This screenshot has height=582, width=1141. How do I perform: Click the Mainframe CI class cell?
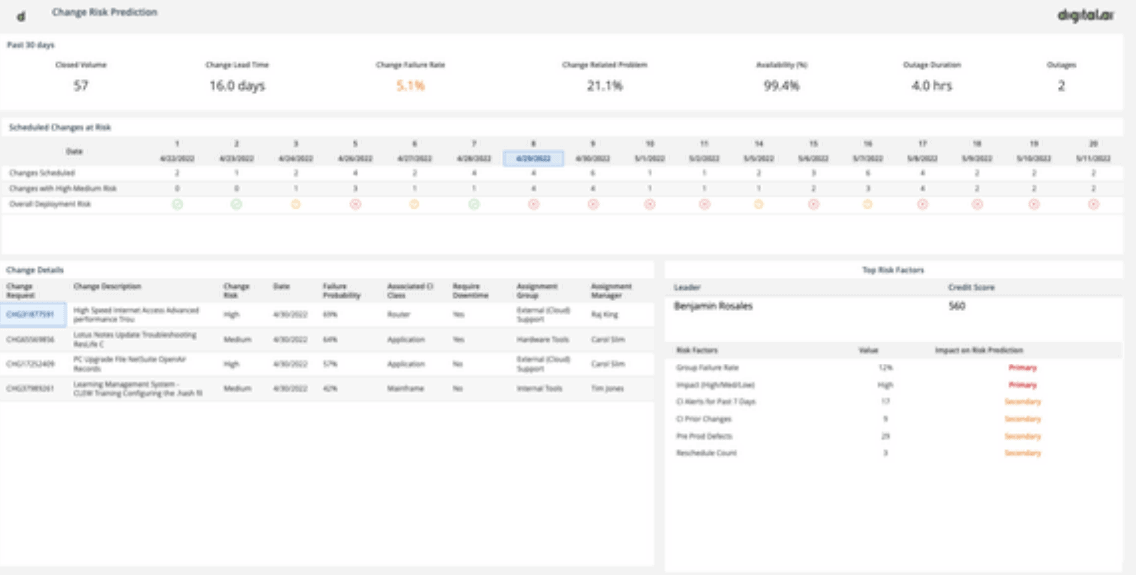pyautogui.click(x=405, y=388)
